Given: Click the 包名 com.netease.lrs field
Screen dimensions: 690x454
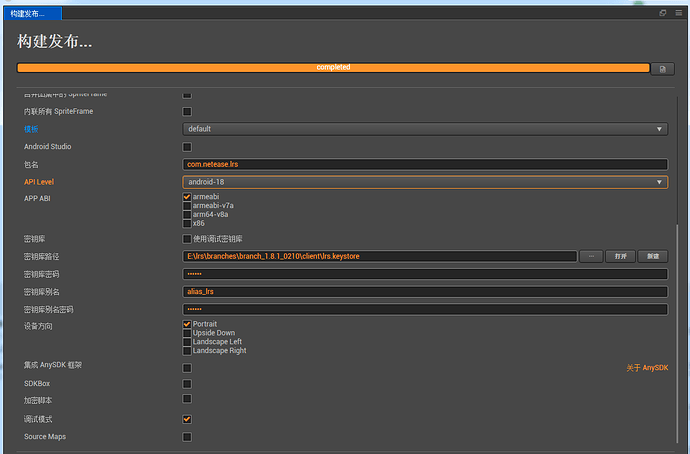Looking at the screenshot, I should tap(425, 164).
